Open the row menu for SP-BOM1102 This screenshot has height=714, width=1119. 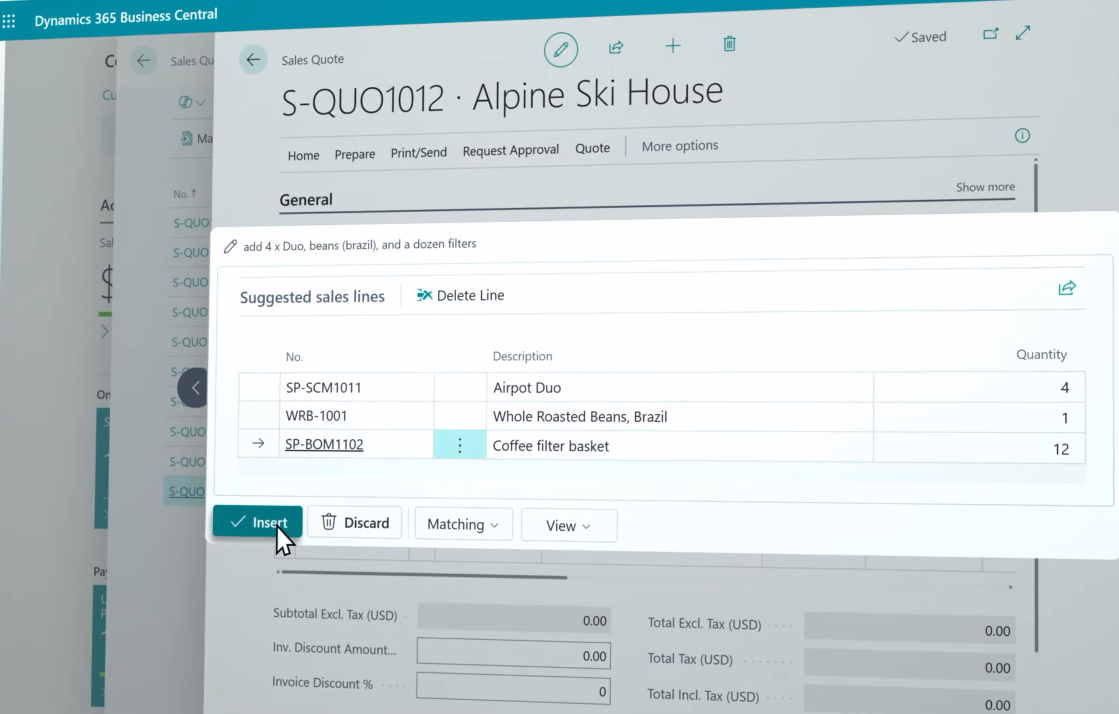pos(460,445)
